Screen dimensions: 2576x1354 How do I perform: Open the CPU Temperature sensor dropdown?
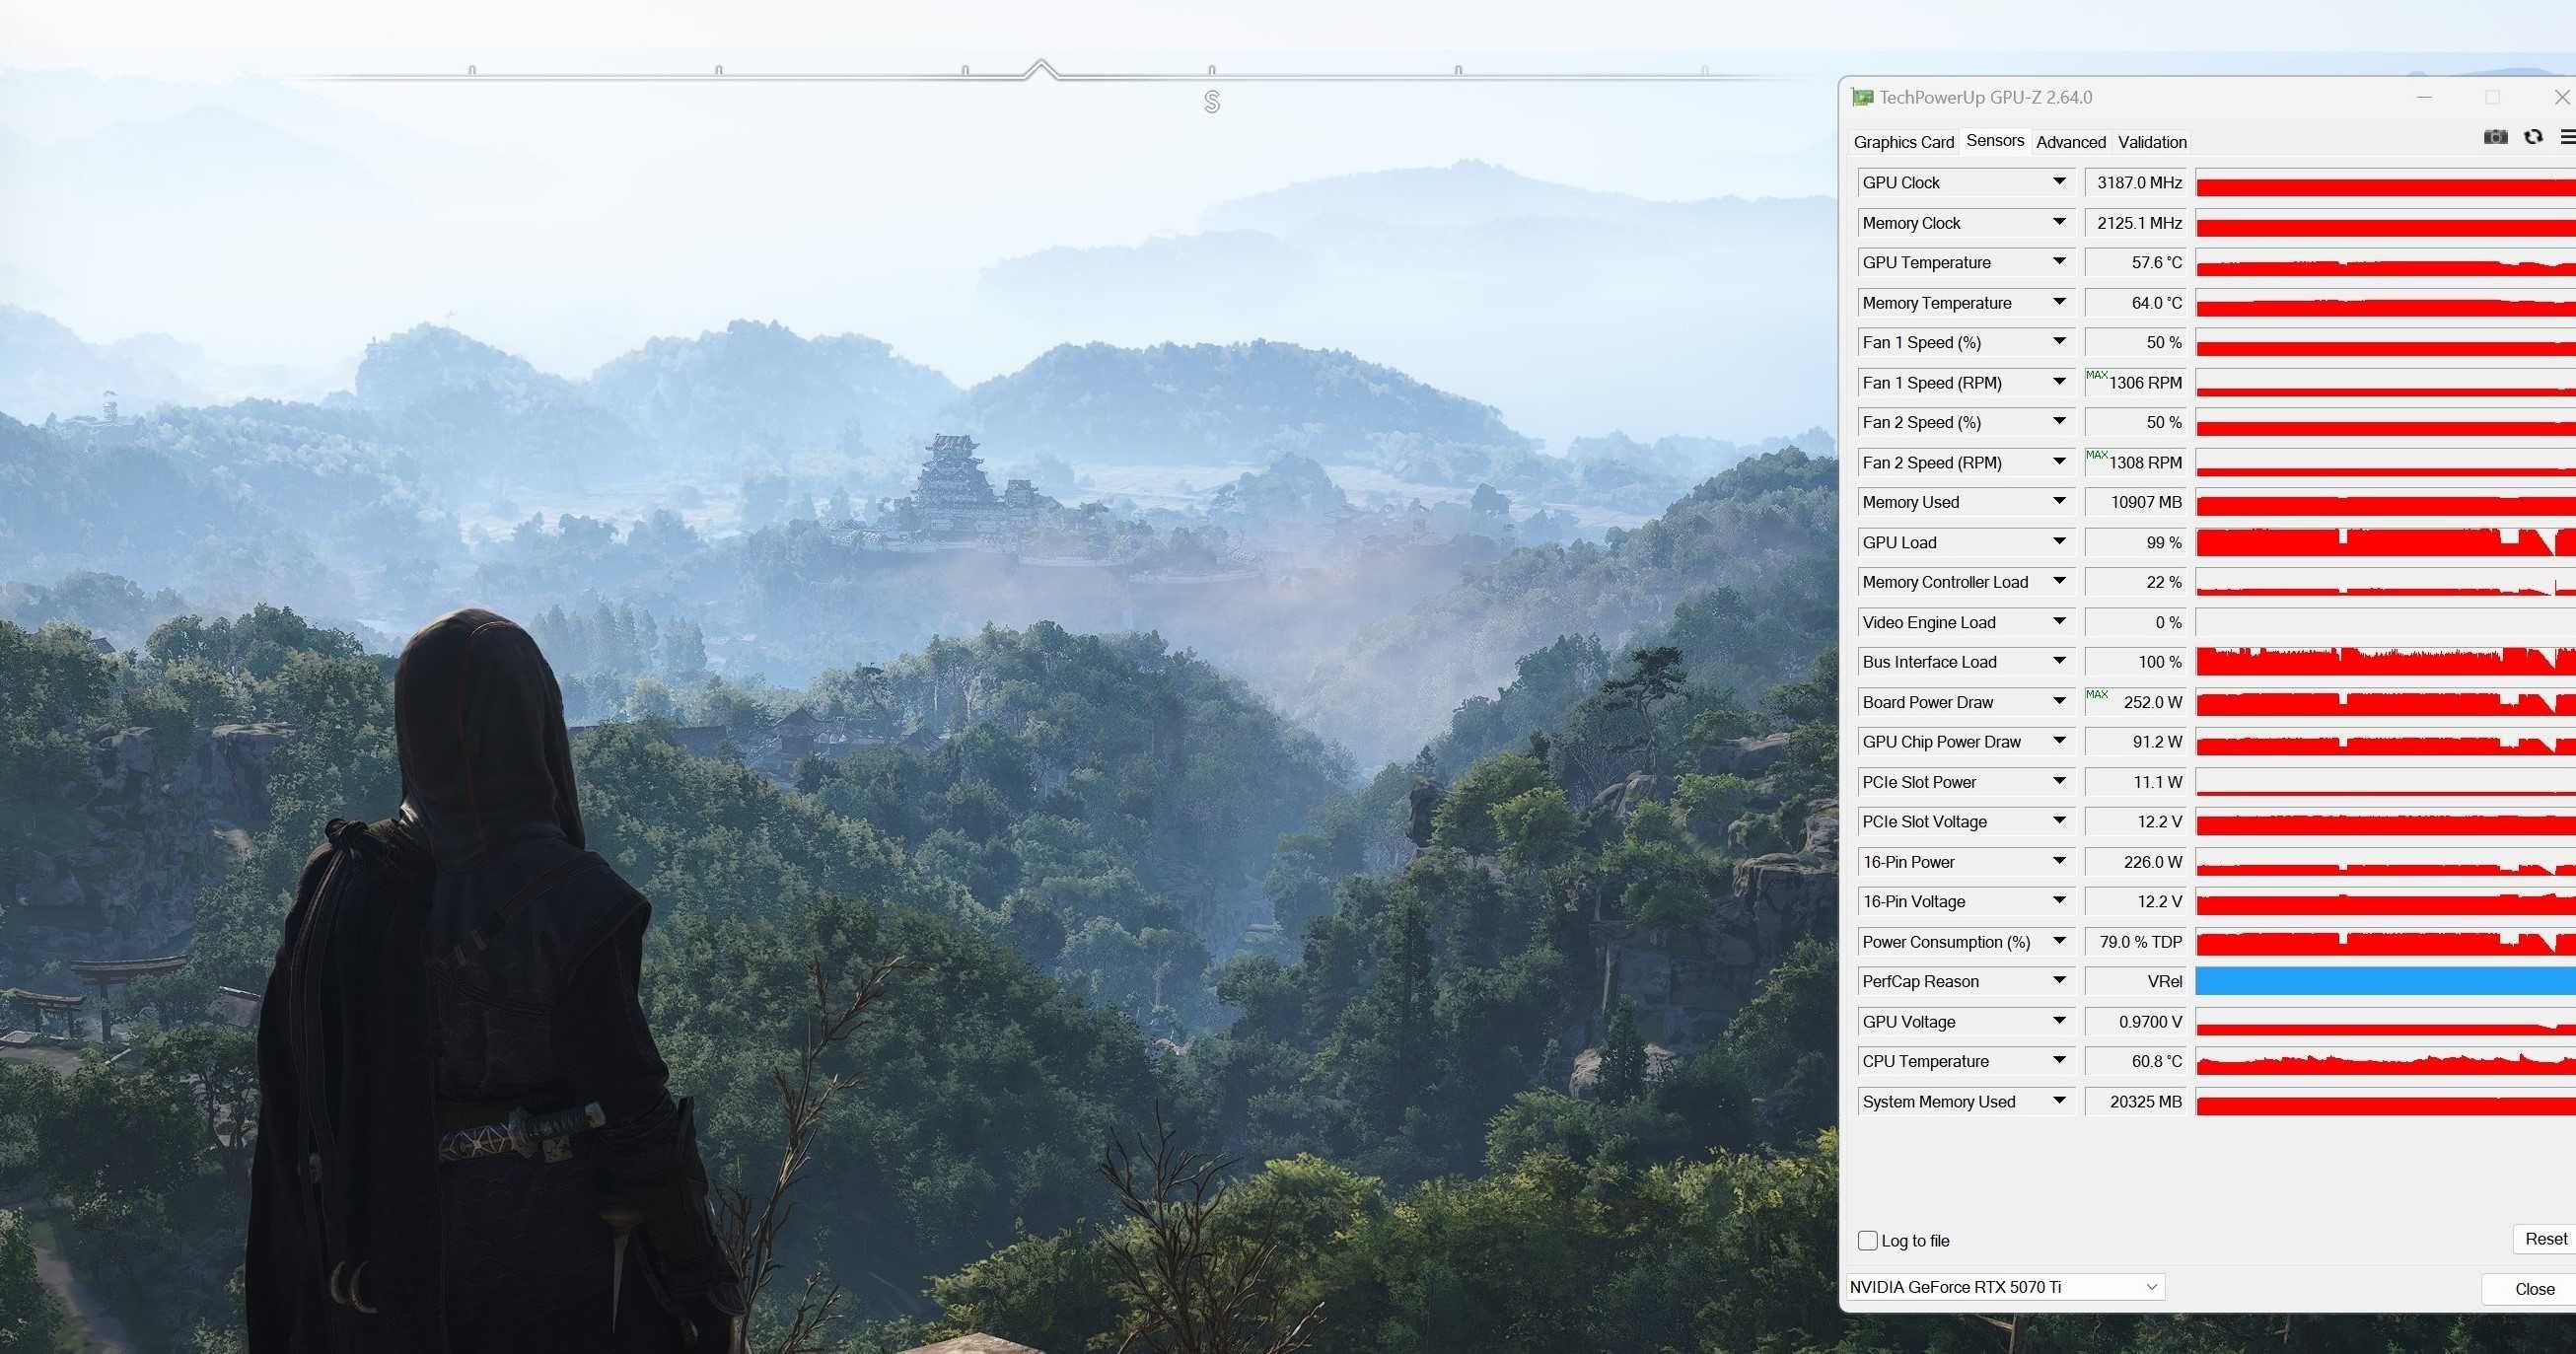(x=2059, y=1061)
